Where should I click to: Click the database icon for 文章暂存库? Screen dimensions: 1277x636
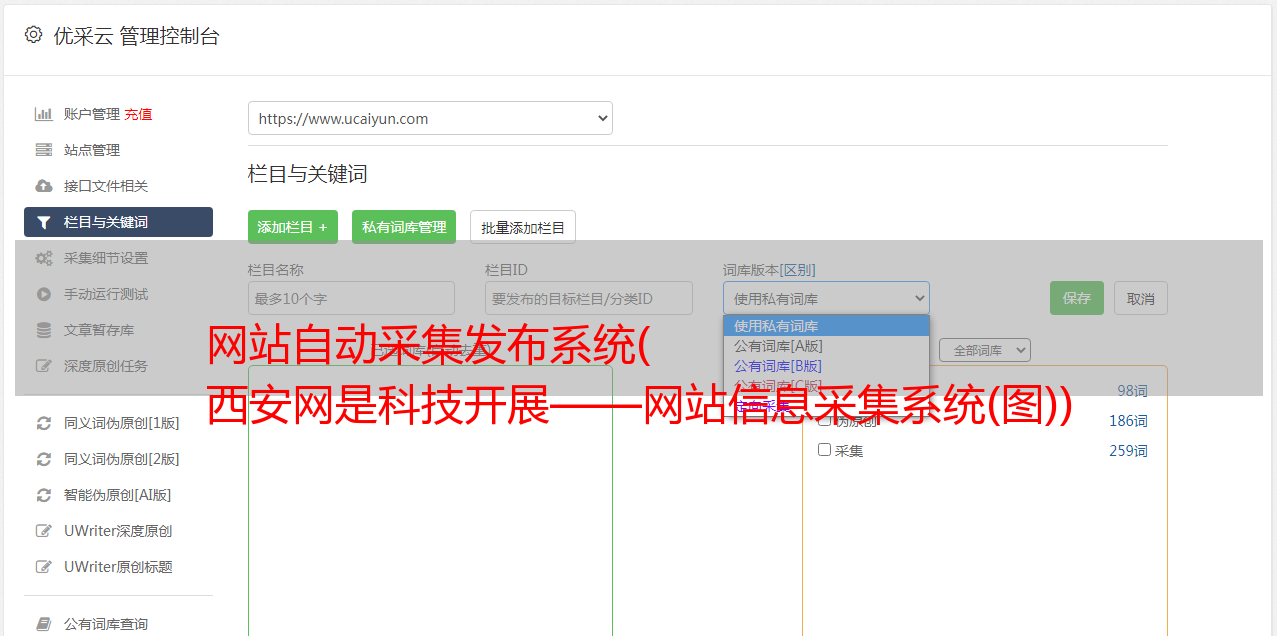pyautogui.click(x=44, y=330)
